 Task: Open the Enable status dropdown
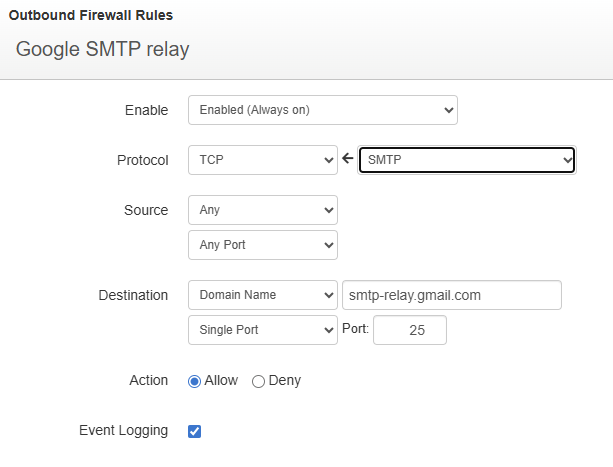(322, 110)
